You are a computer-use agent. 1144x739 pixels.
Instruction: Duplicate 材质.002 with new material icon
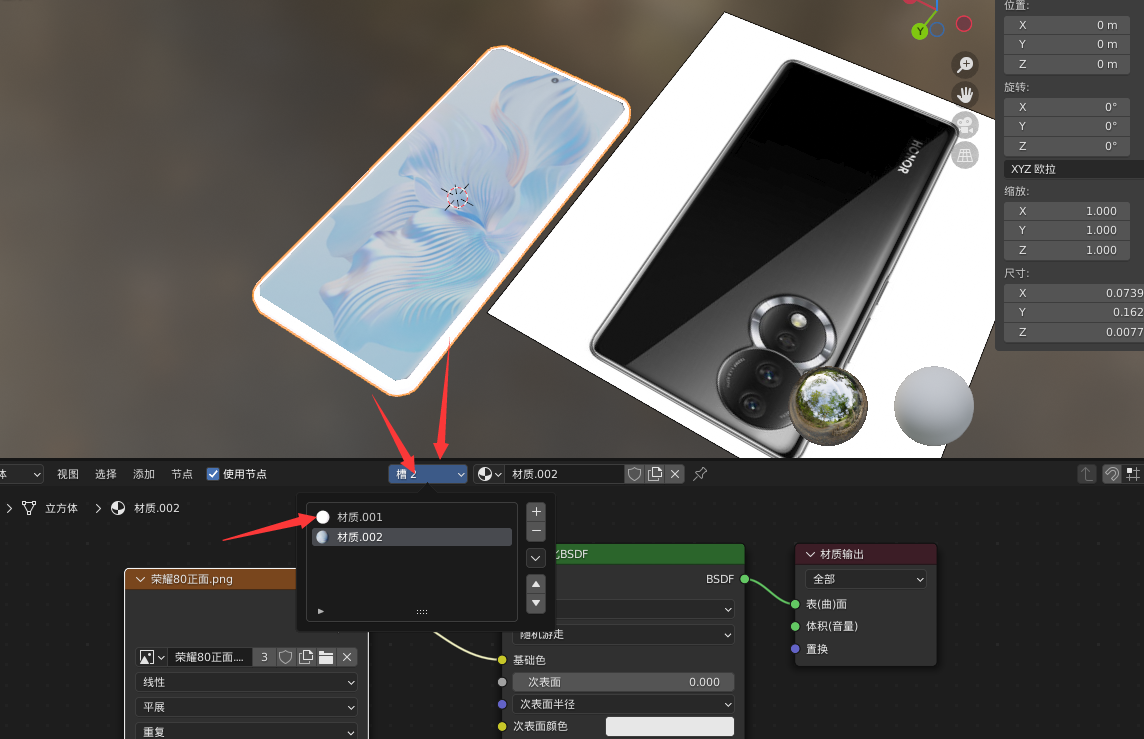coord(655,474)
